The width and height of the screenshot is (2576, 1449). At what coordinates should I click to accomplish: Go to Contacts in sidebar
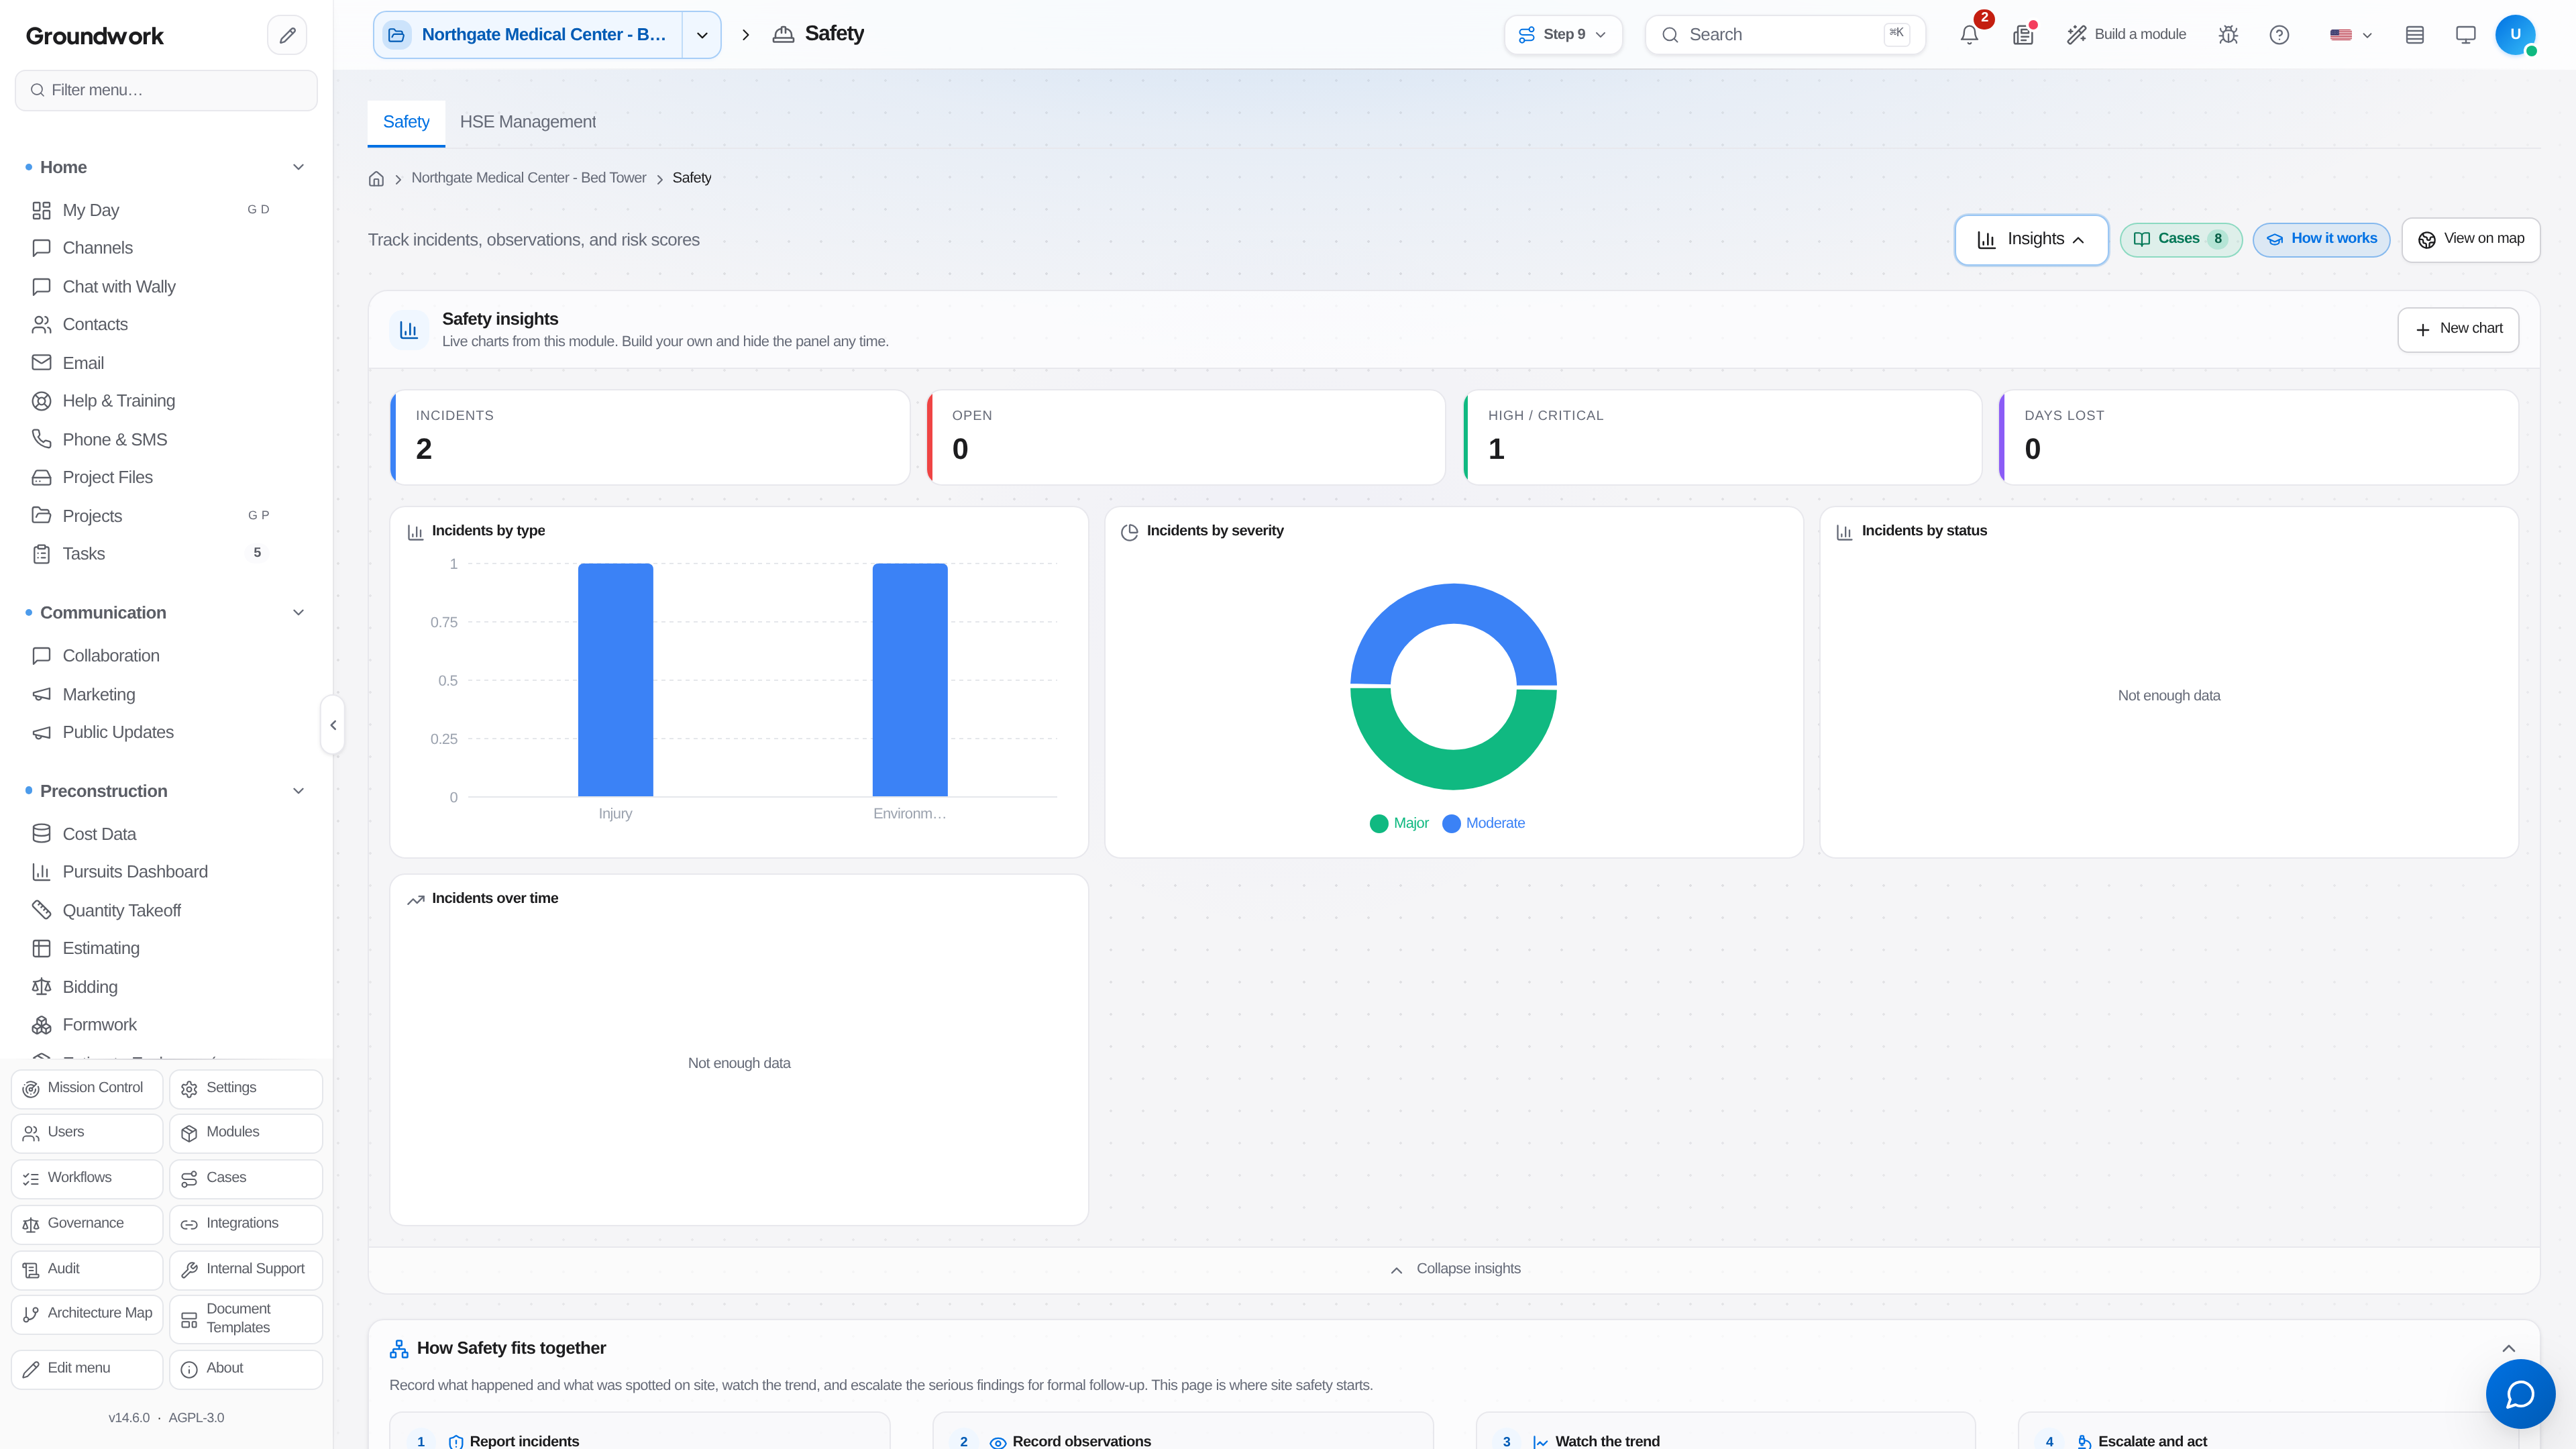(x=150, y=324)
